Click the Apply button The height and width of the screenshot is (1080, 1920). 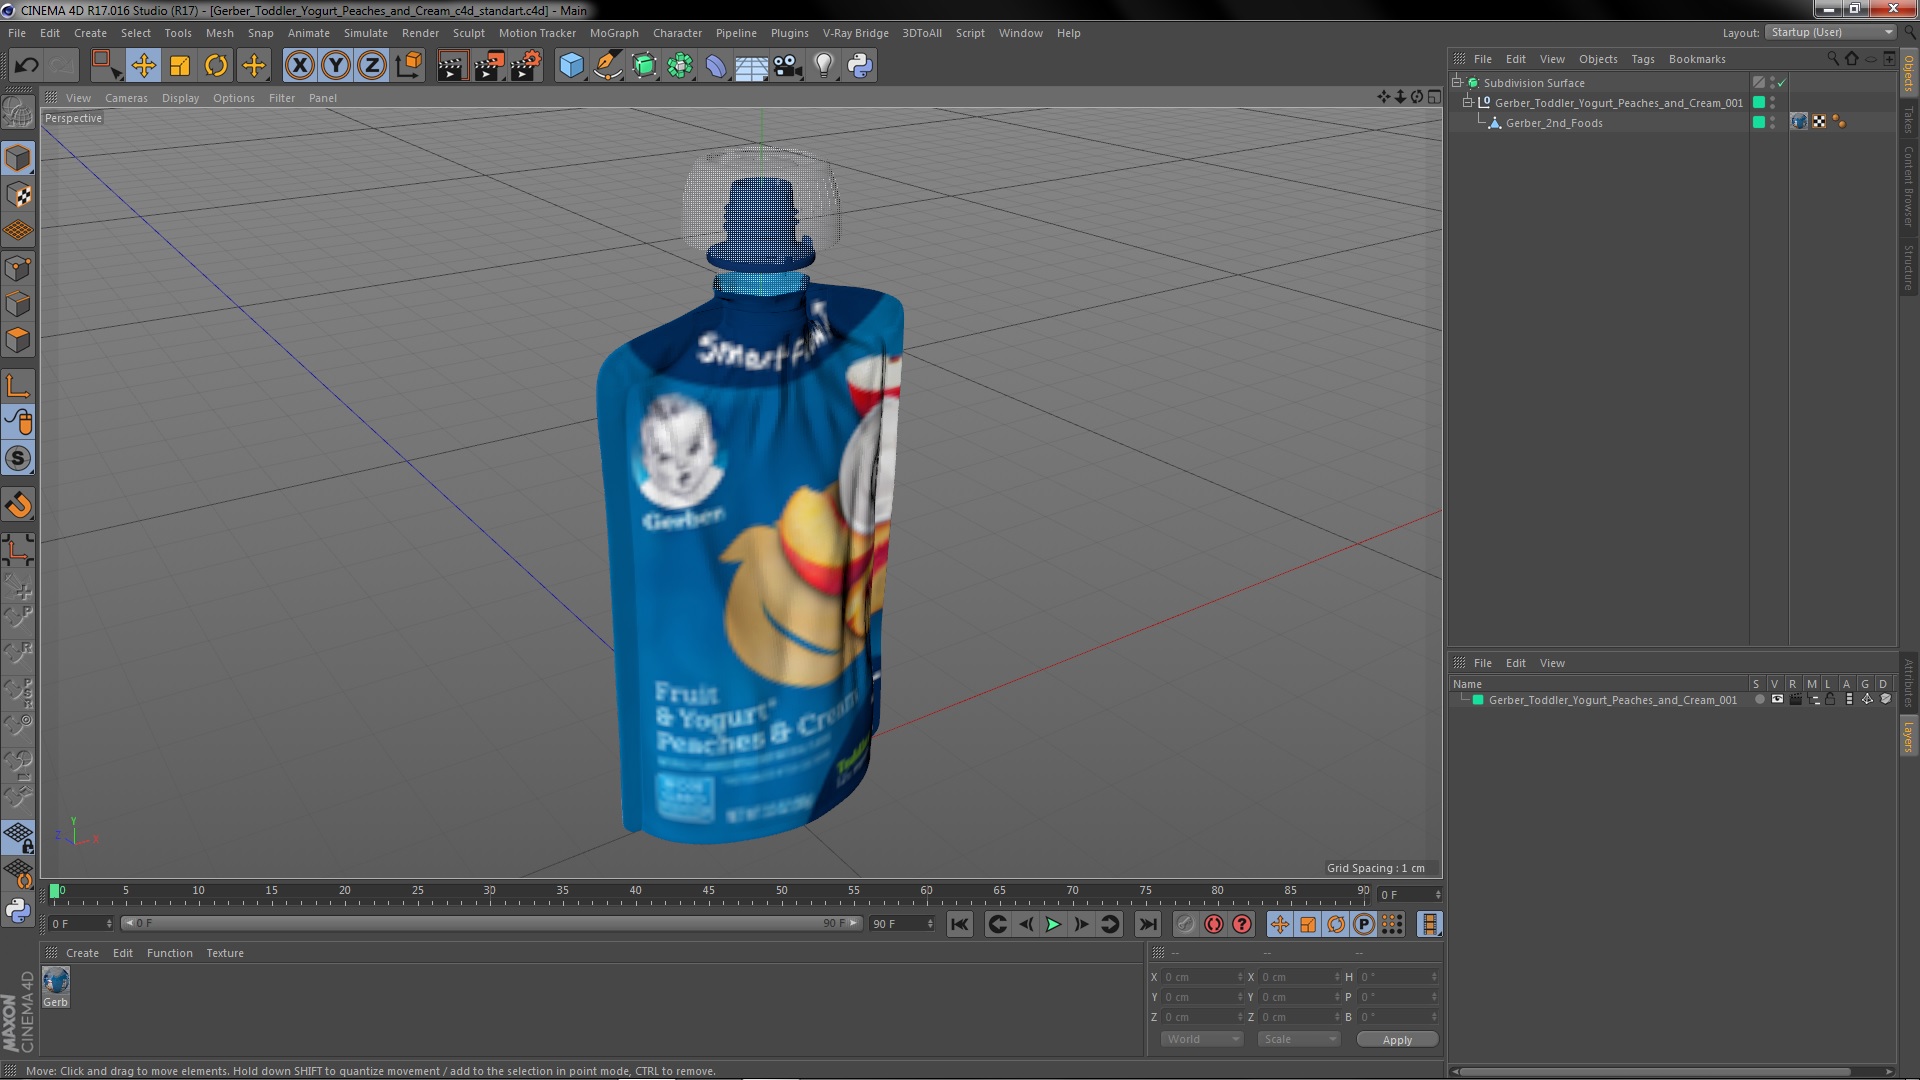[x=1397, y=1040]
